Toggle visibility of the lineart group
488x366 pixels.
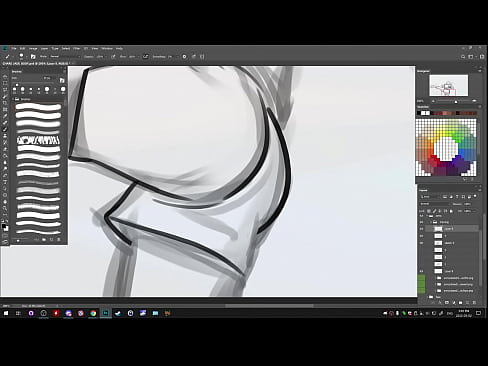(422, 222)
